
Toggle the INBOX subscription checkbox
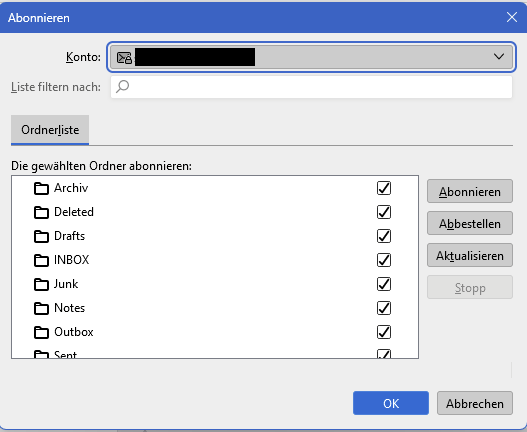[384, 260]
